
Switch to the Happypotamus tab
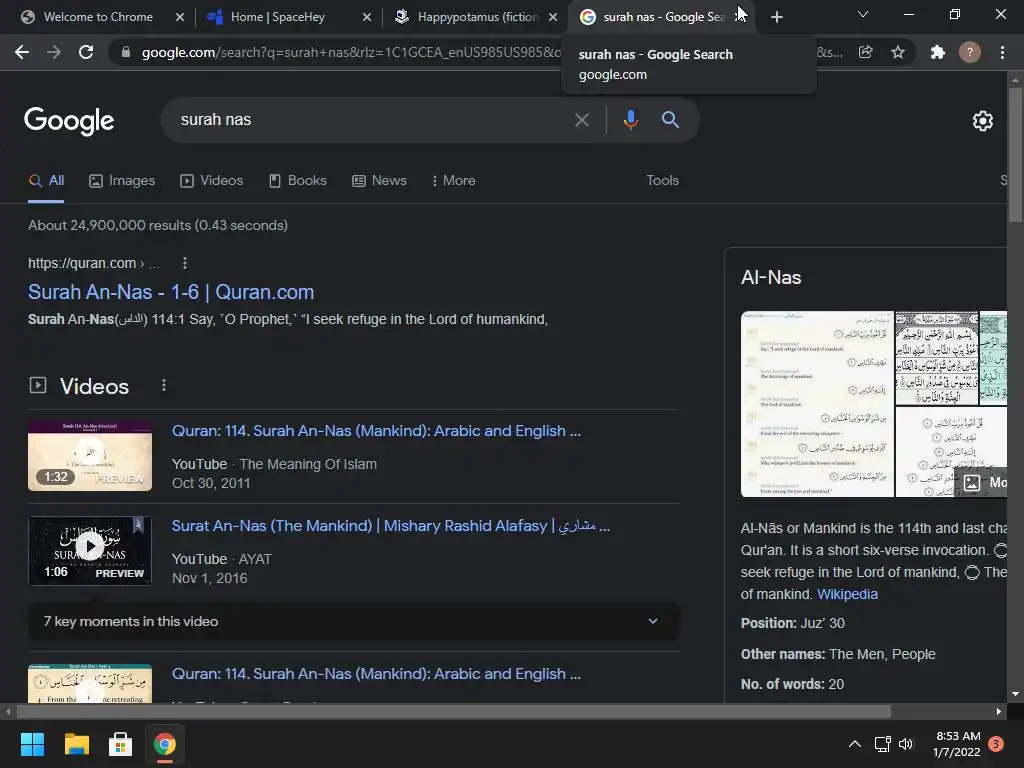pyautogui.click(x=478, y=17)
